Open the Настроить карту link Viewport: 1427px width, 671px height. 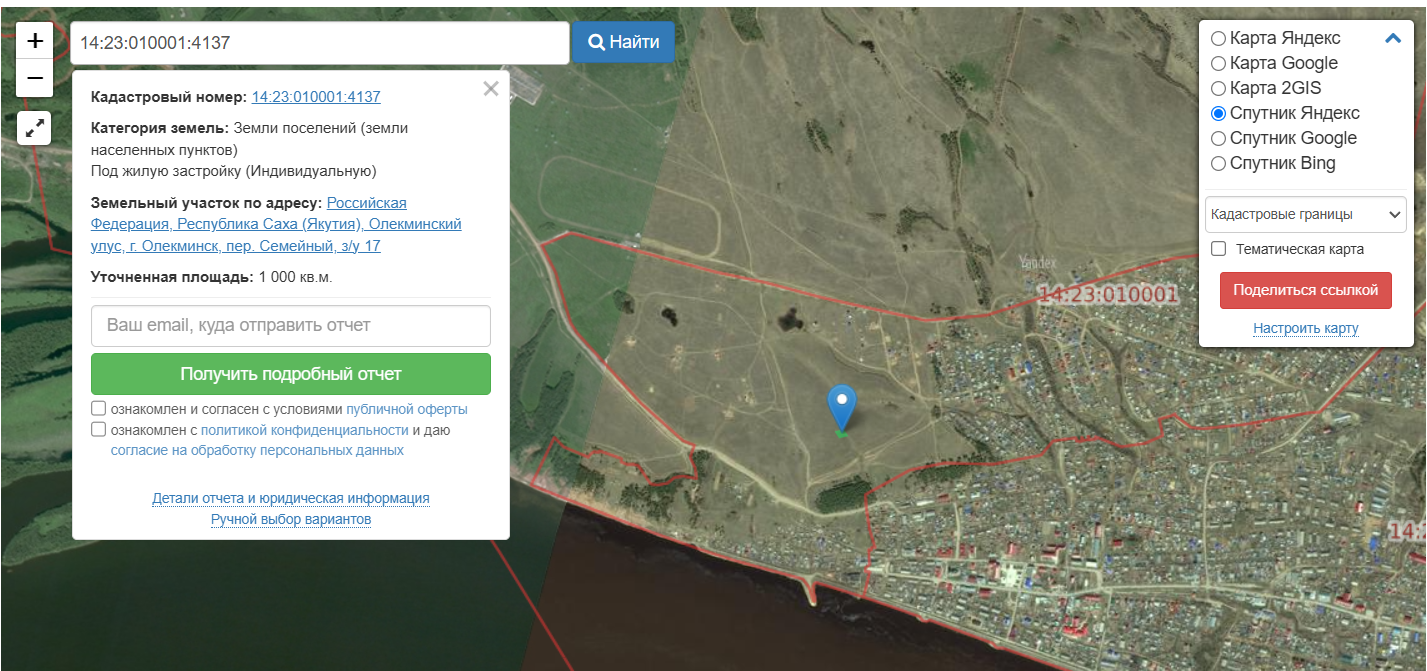1306,328
